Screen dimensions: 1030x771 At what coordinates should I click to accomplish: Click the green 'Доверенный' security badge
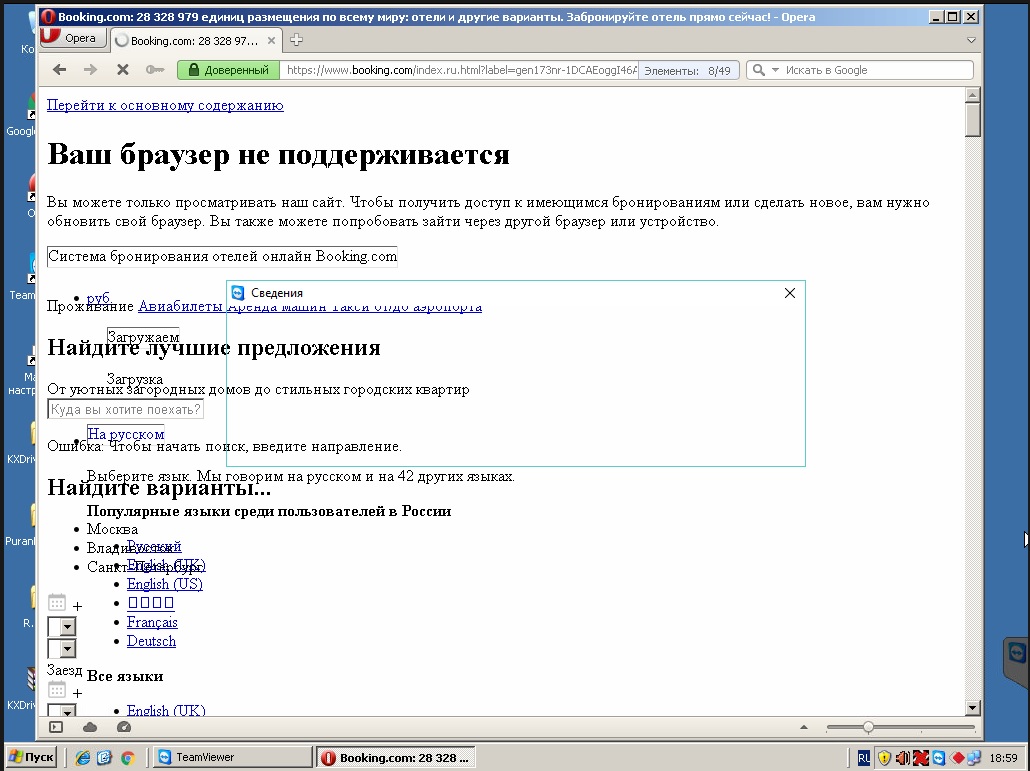228,70
